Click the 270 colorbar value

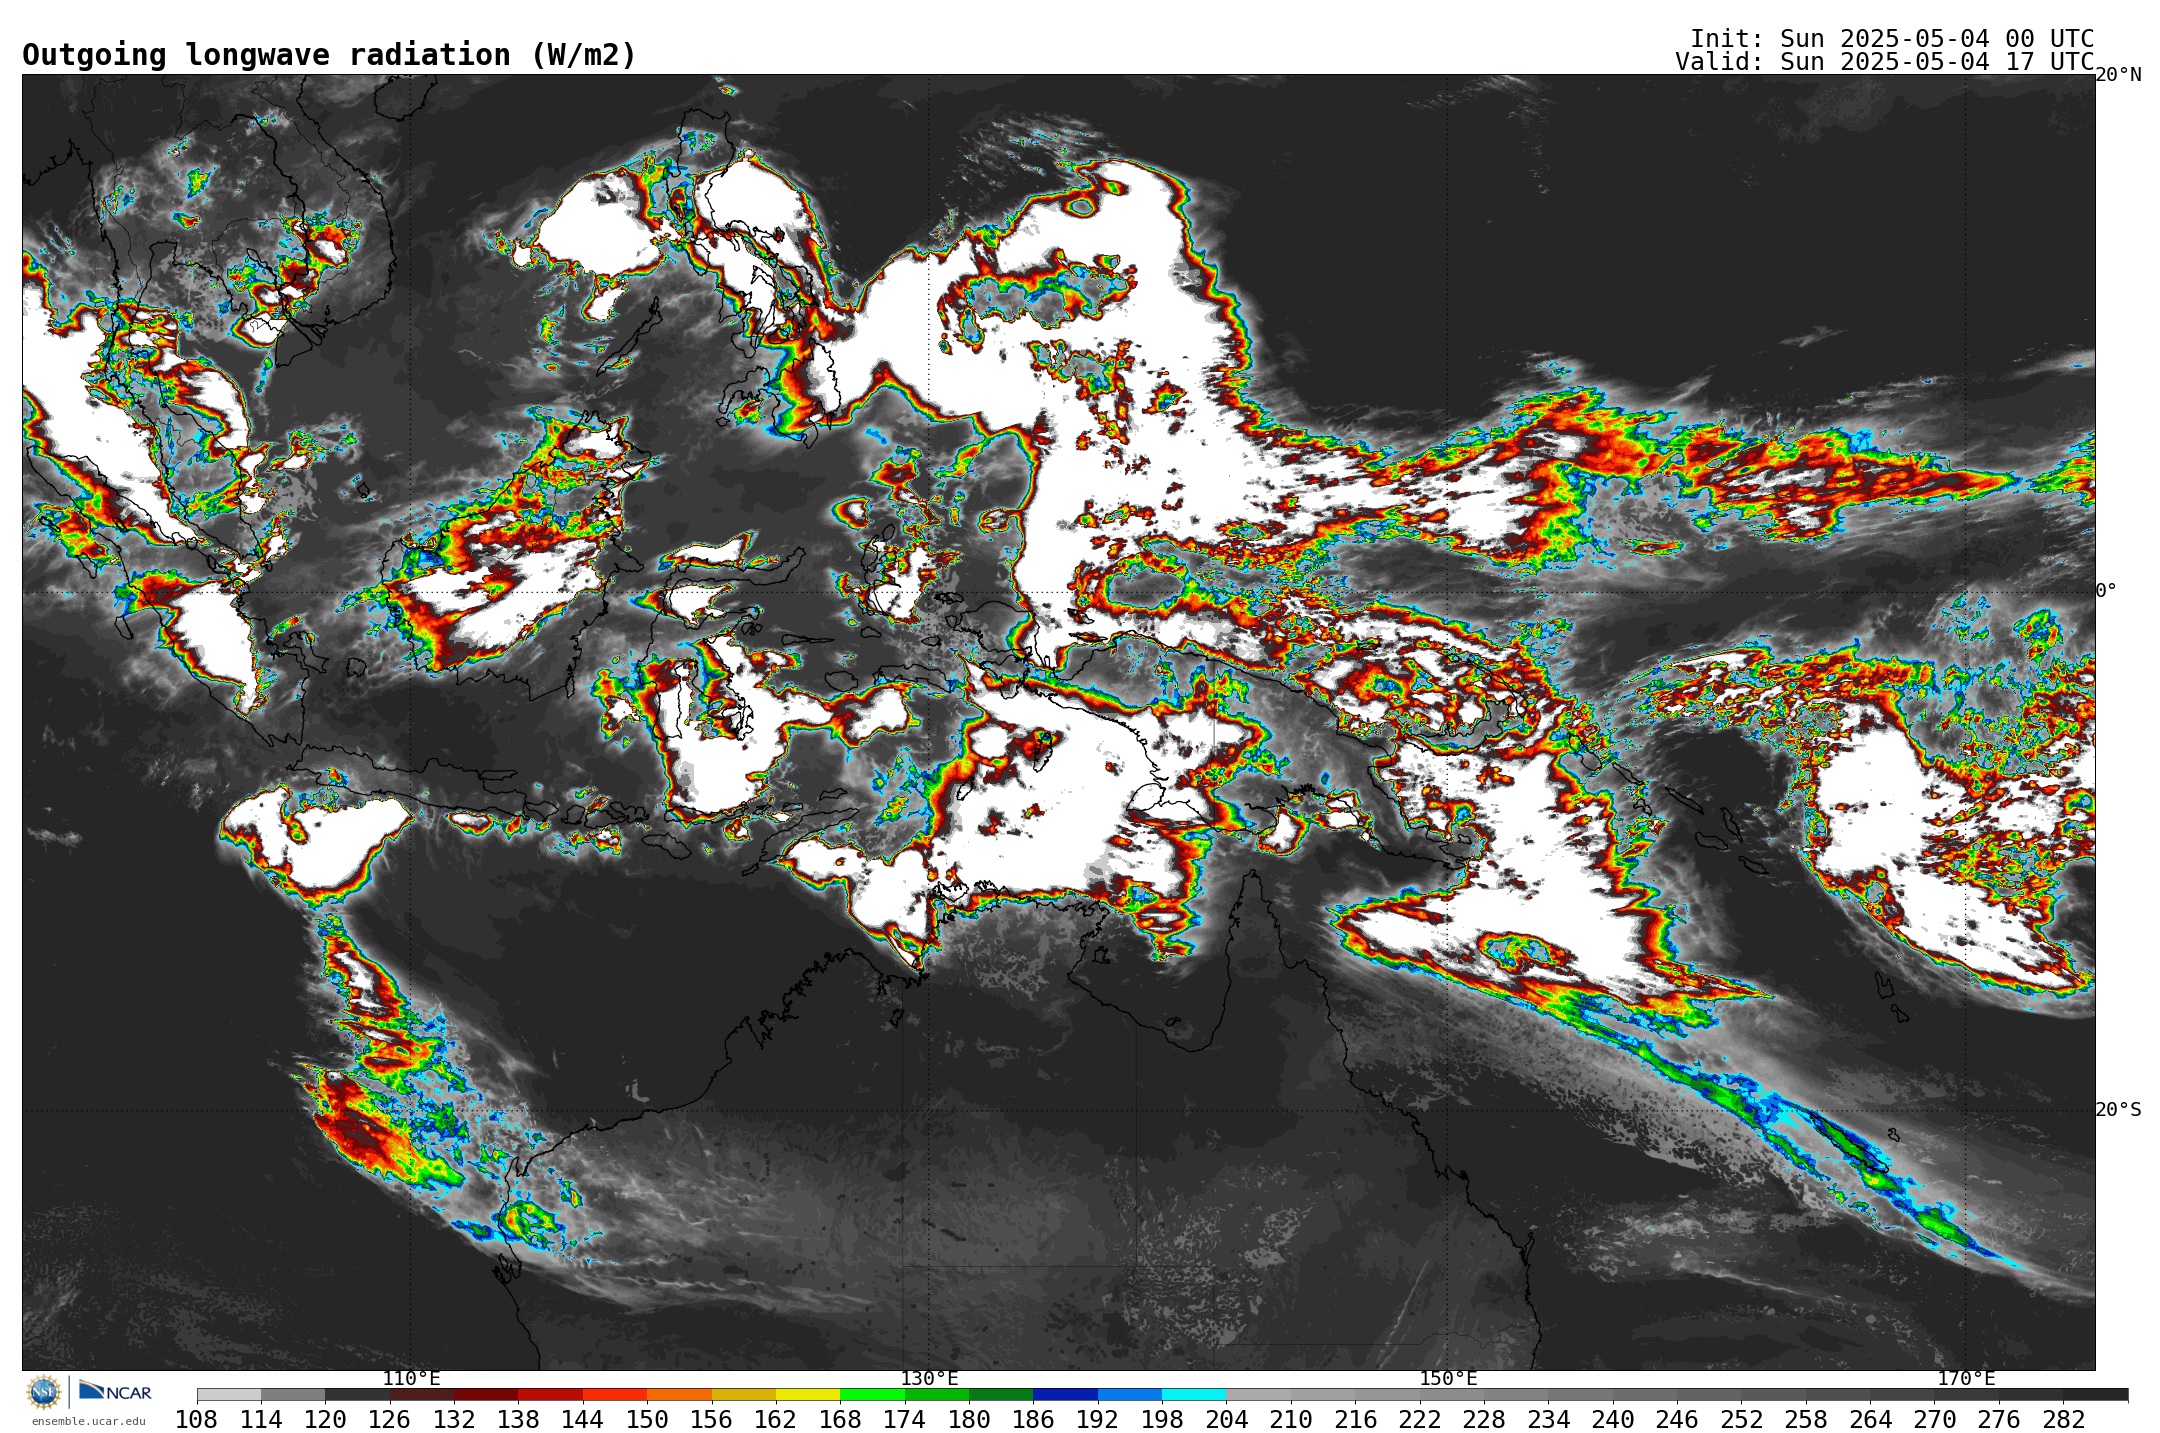click(x=1934, y=1420)
